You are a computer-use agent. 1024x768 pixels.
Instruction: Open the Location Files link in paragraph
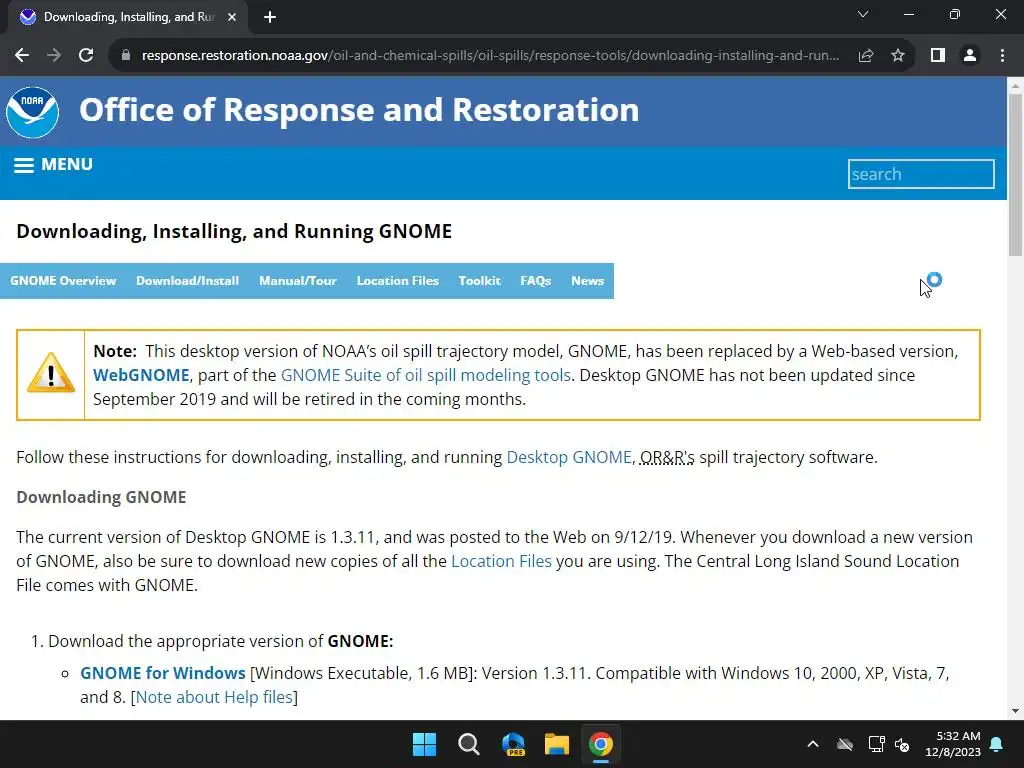(502, 562)
